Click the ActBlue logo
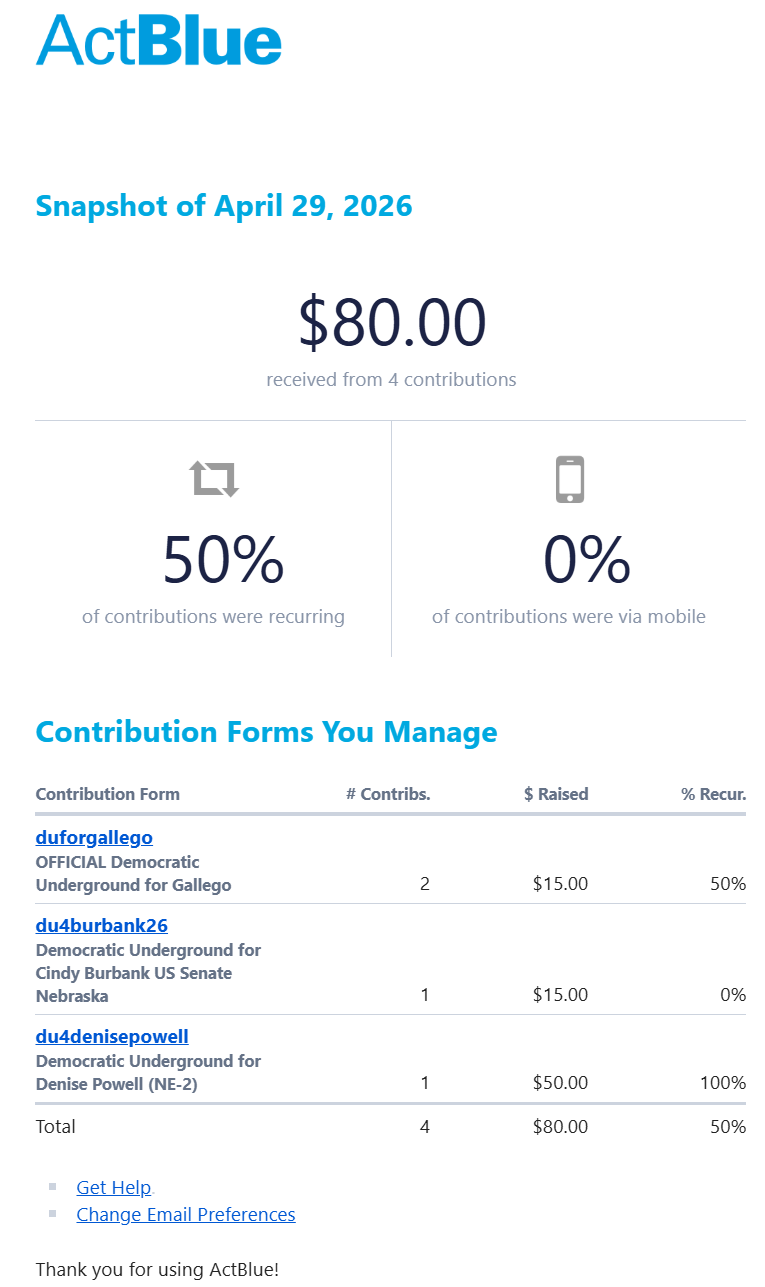Image resolution: width=765 pixels, height=1287 pixels. [x=159, y=41]
